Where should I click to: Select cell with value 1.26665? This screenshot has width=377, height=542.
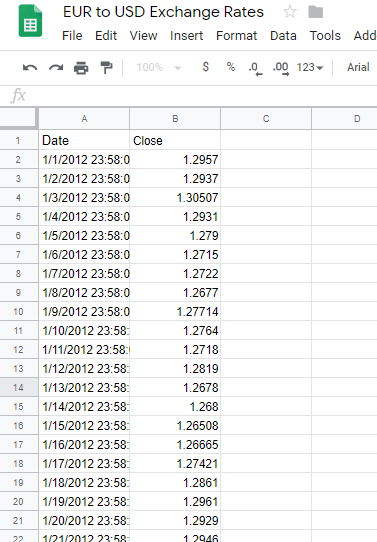point(175,445)
